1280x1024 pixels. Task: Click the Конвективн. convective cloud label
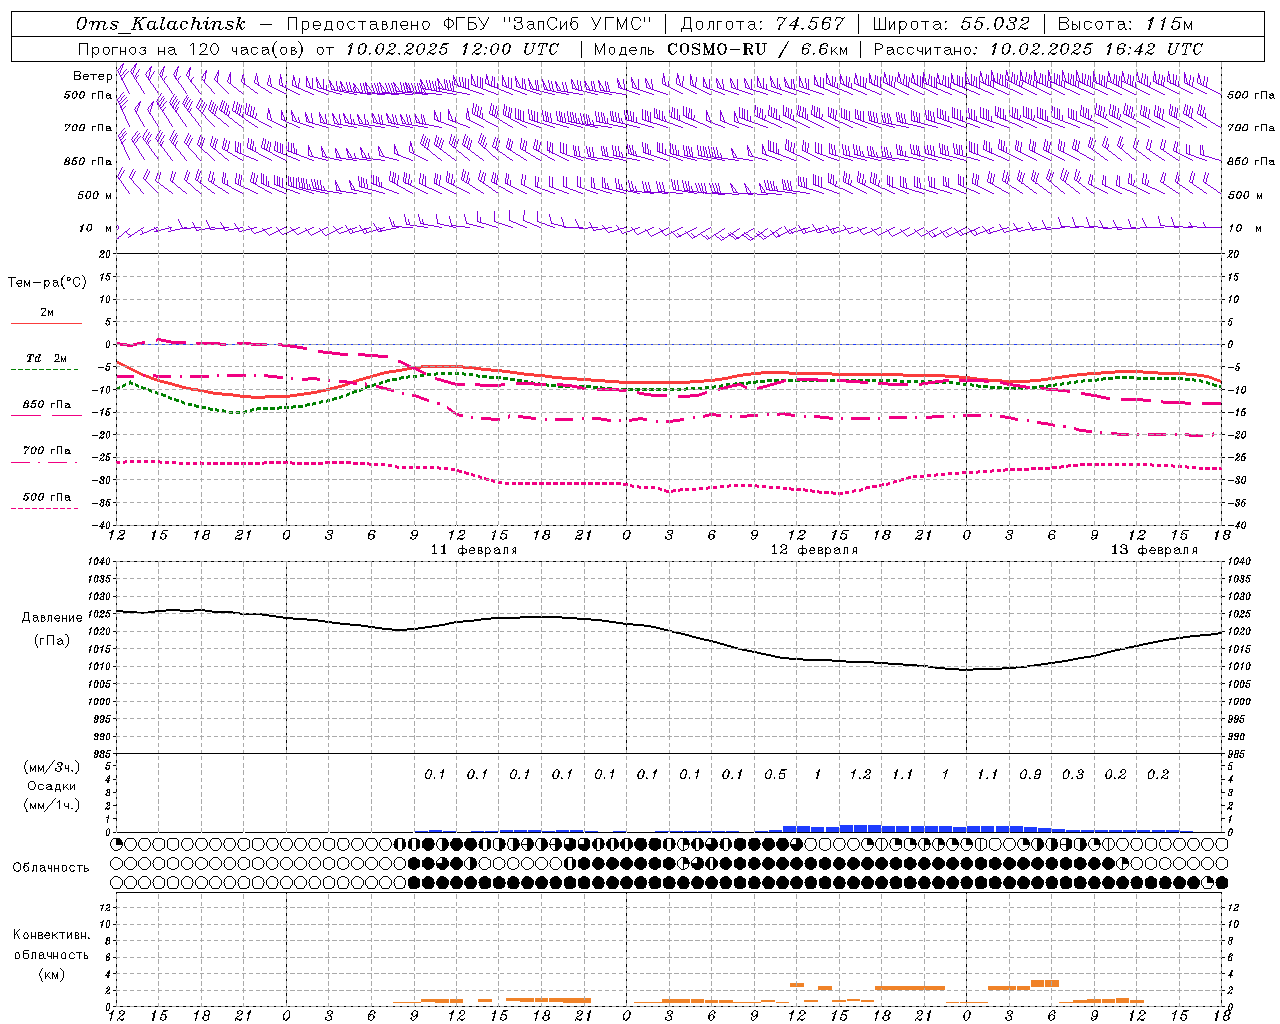tap(52, 935)
